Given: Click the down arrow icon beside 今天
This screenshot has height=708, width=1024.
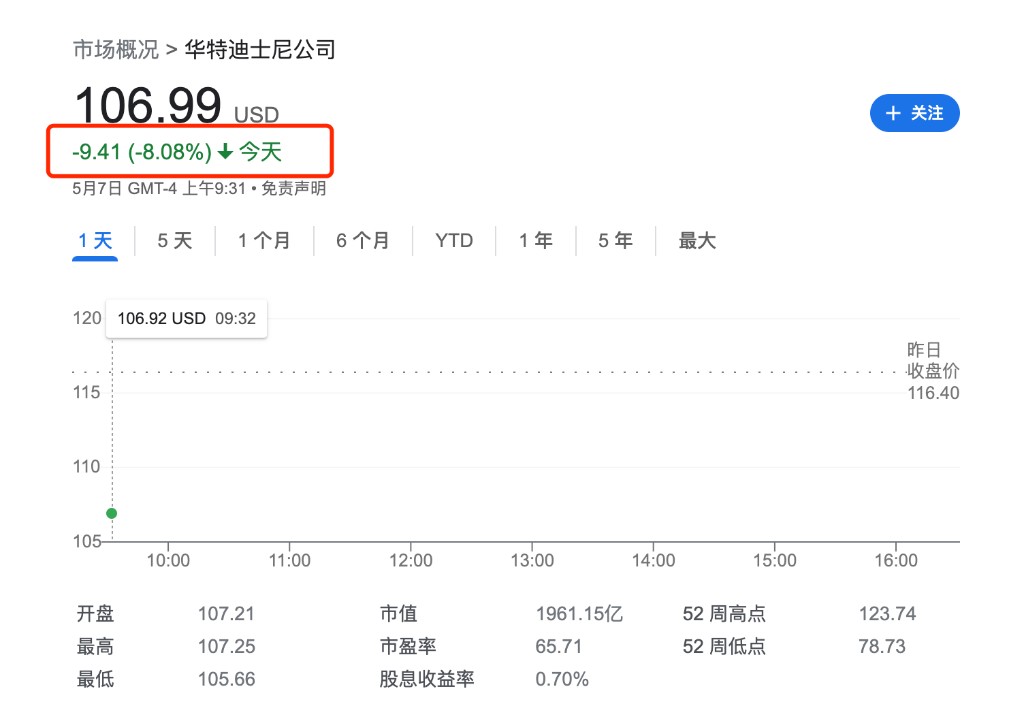Looking at the screenshot, I should (x=225, y=152).
